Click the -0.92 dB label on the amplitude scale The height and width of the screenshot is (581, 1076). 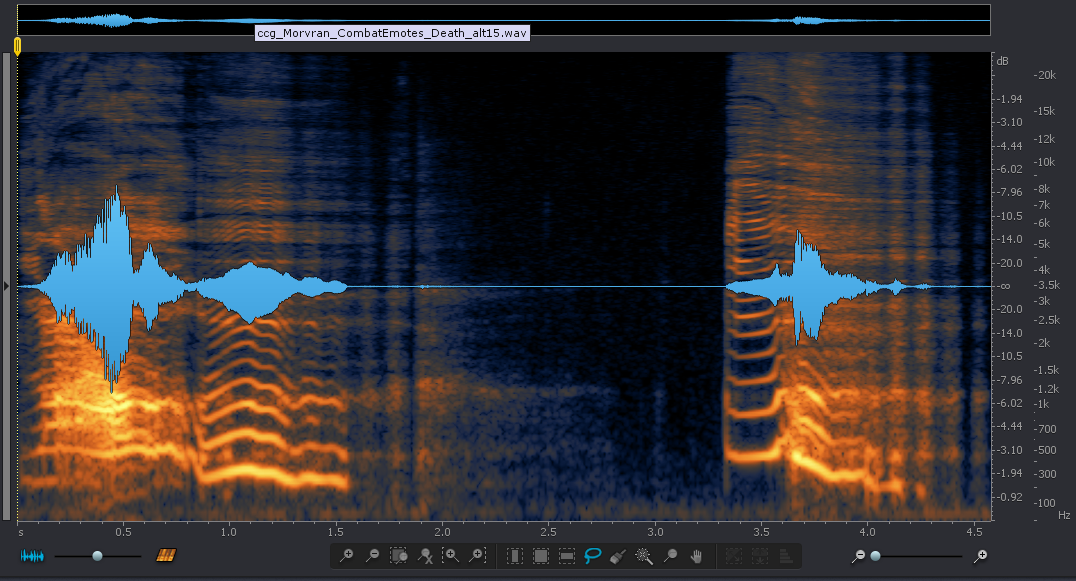[x=1009, y=497]
